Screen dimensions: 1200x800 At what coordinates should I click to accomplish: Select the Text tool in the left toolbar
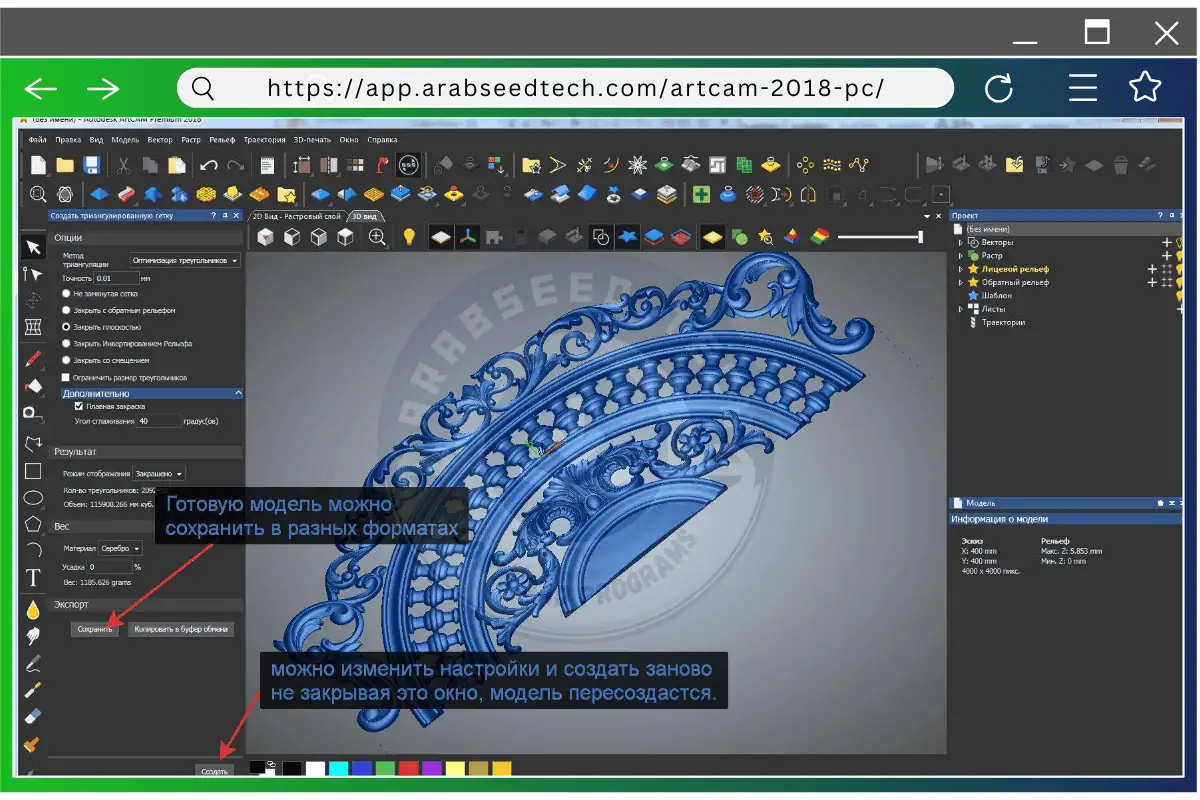pos(33,578)
